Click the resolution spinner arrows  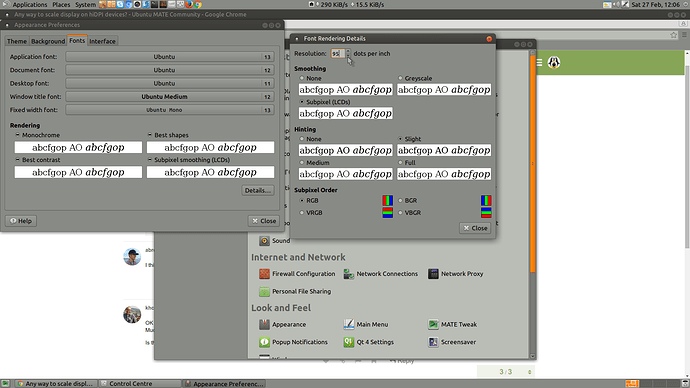point(348,53)
